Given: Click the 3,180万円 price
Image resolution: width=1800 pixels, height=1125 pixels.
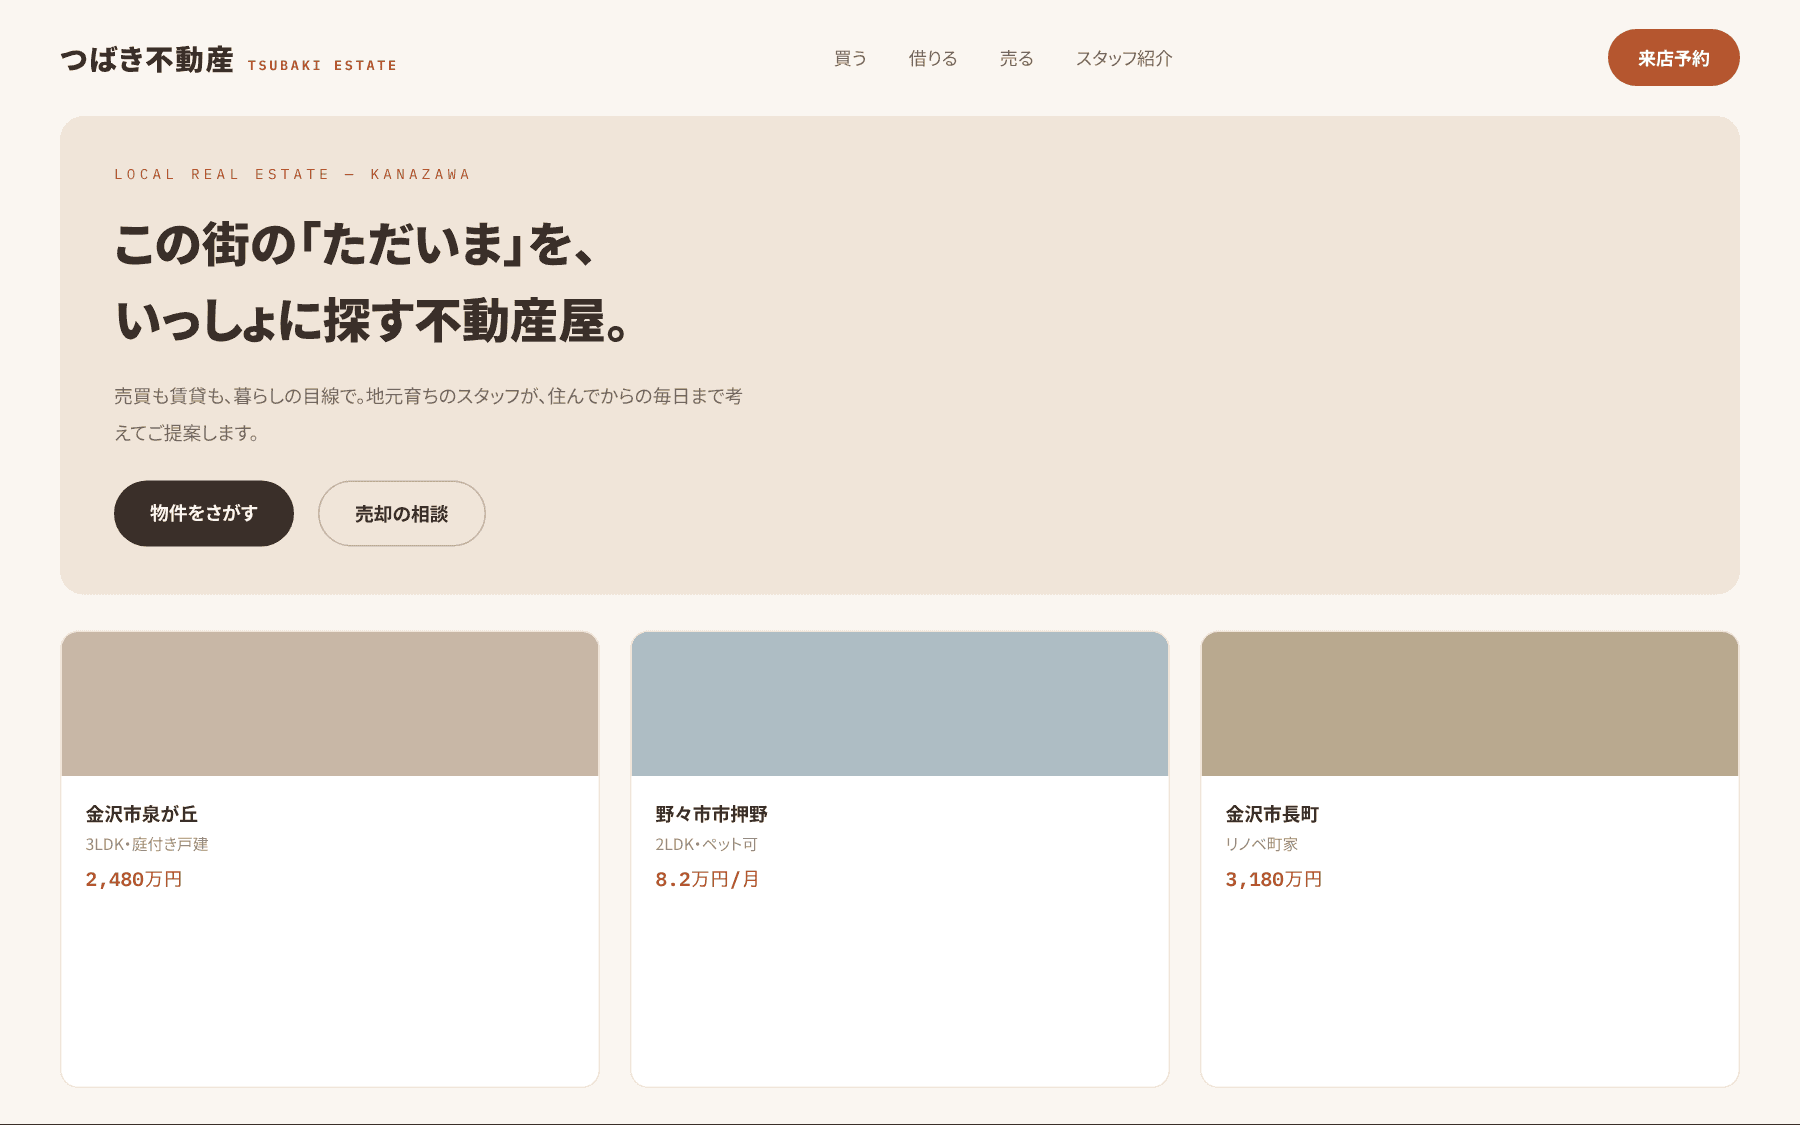Looking at the screenshot, I should click(x=1274, y=879).
